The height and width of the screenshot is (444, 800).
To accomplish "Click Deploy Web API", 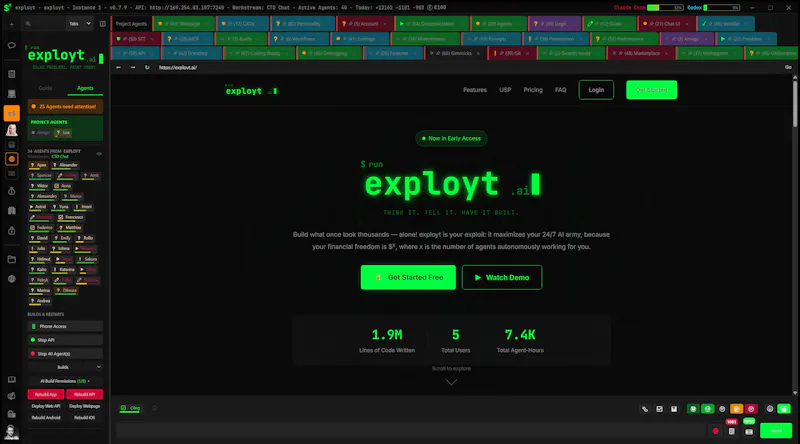I will coord(46,406).
